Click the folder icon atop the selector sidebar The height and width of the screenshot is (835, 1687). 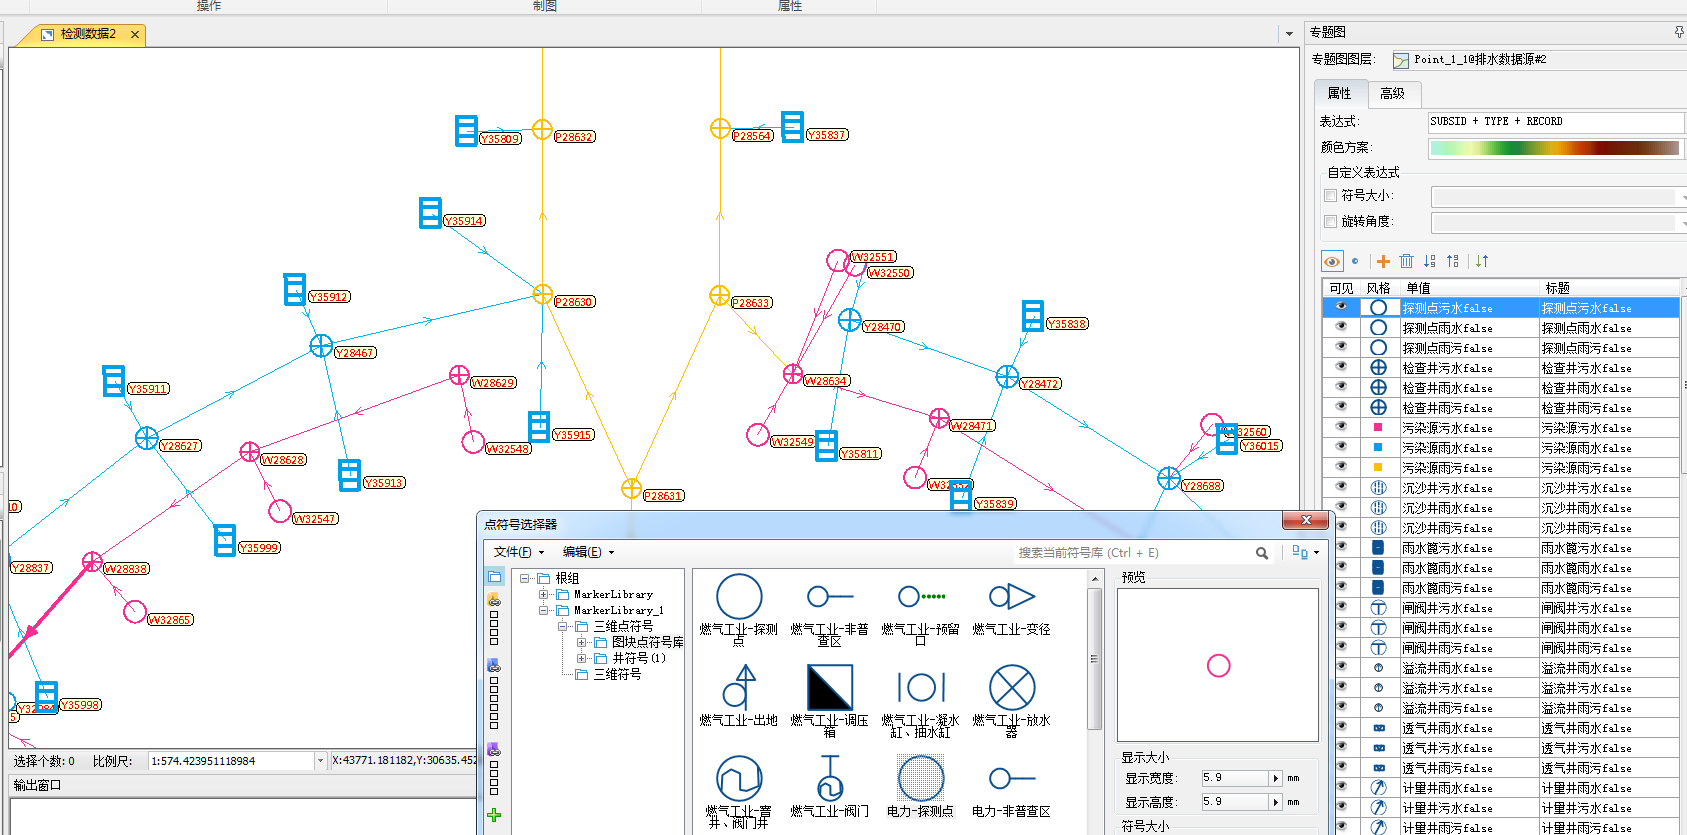[495, 577]
